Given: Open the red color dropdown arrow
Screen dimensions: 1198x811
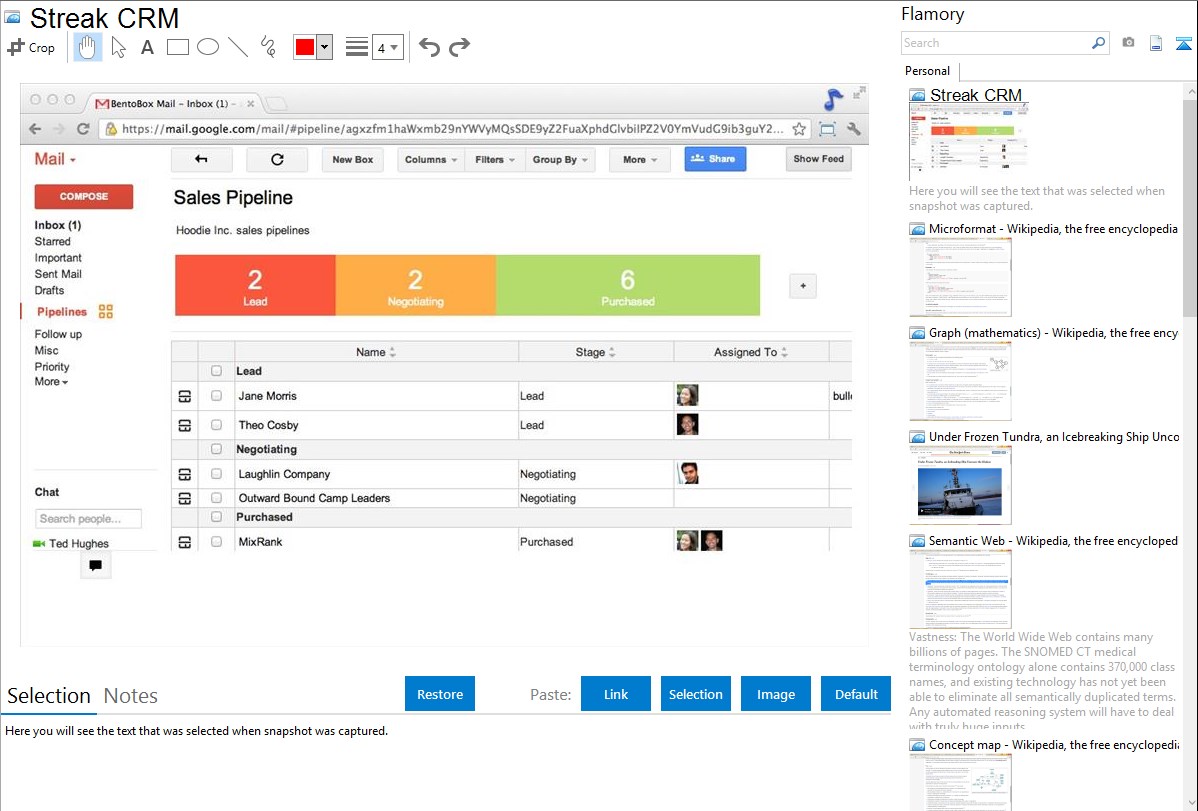Looking at the screenshot, I should pyautogui.click(x=324, y=47).
